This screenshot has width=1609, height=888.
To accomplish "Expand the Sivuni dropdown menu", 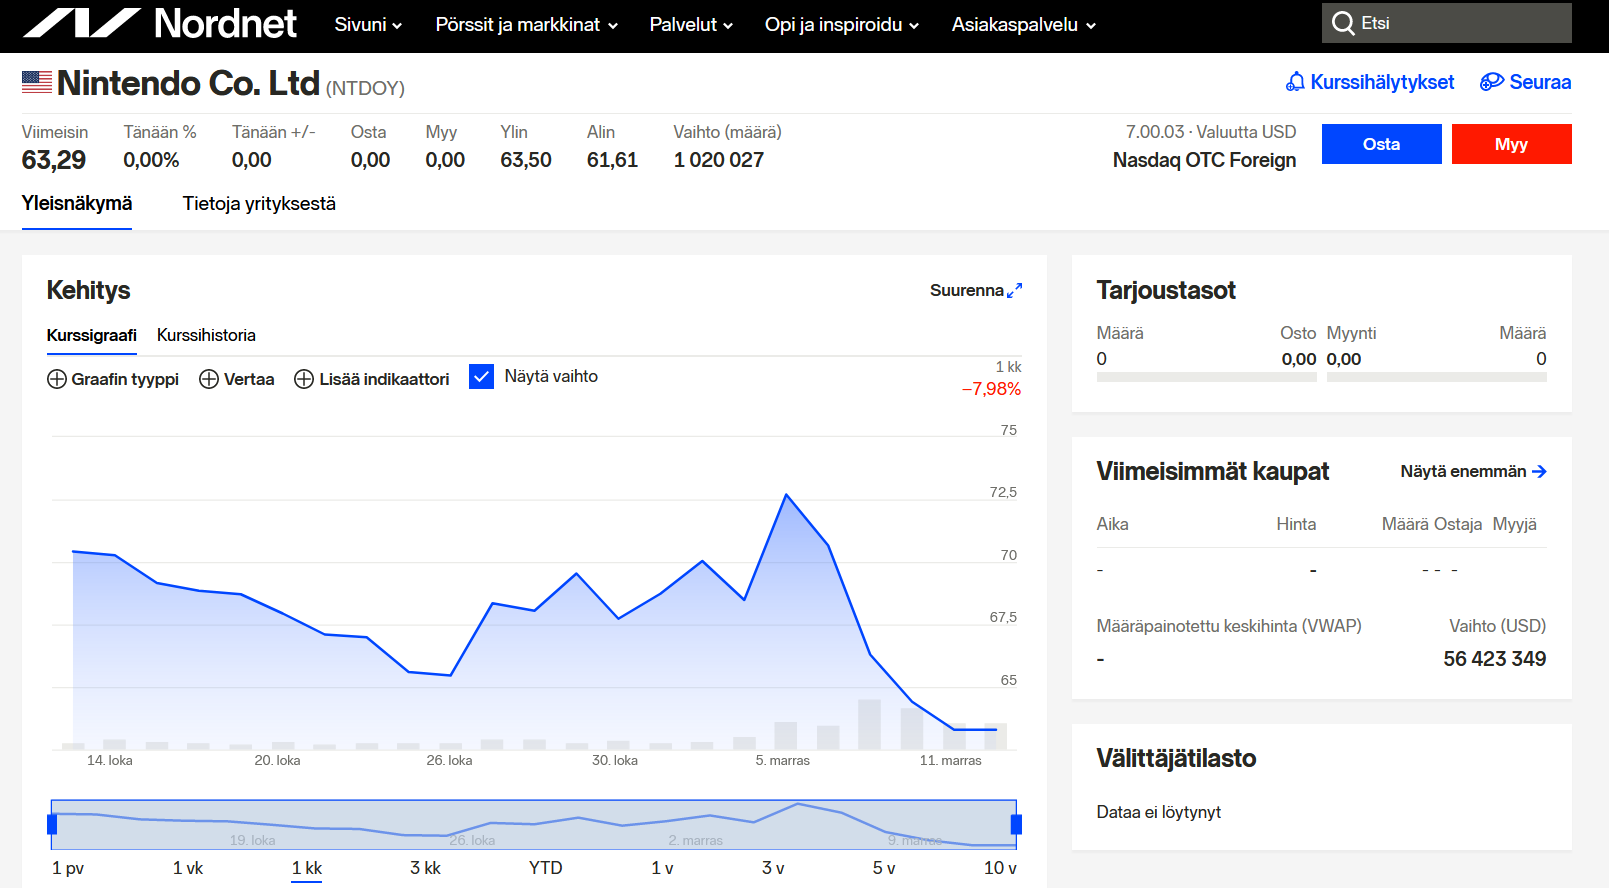I will 367,25.
